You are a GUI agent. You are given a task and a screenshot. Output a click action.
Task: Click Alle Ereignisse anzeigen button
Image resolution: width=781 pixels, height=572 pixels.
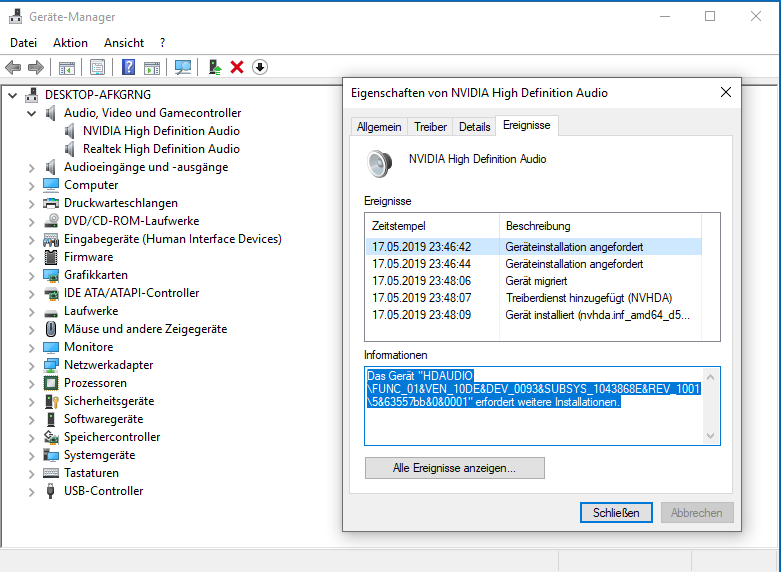pyautogui.click(x=455, y=468)
